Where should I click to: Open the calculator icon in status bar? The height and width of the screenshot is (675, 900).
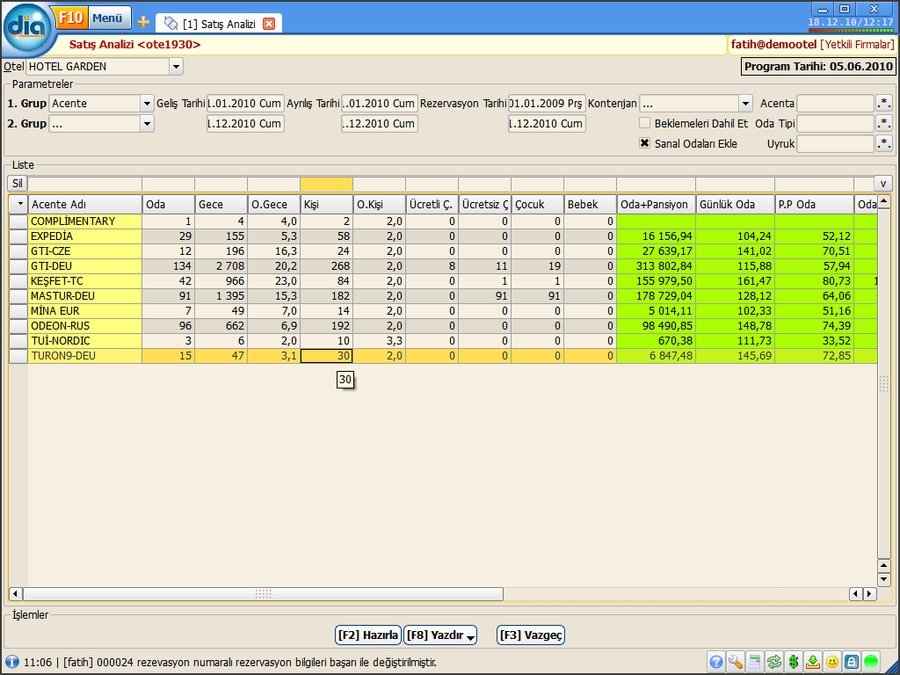[x=755, y=662]
